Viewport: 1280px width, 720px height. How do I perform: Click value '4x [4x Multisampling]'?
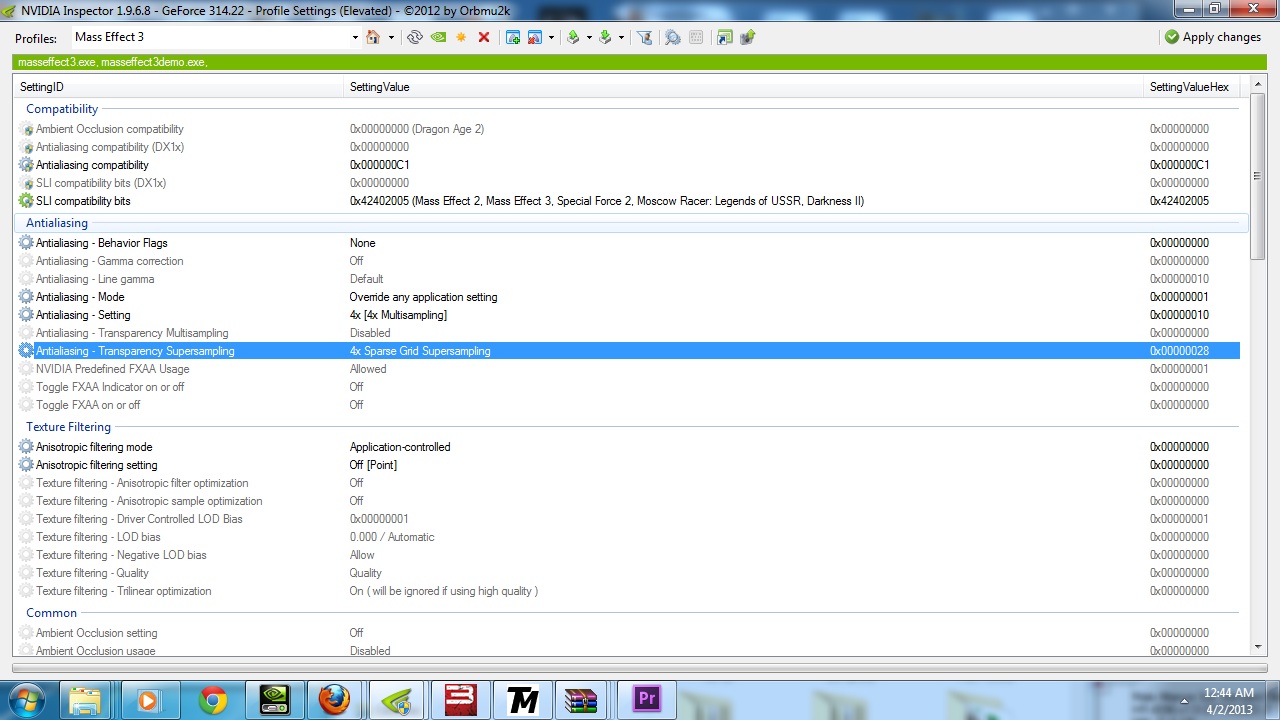pyautogui.click(x=398, y=315)
